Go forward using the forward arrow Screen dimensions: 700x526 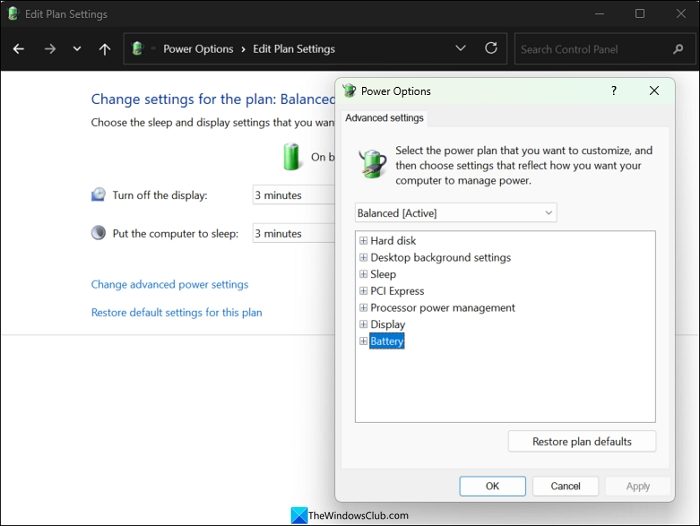[50, 49]
